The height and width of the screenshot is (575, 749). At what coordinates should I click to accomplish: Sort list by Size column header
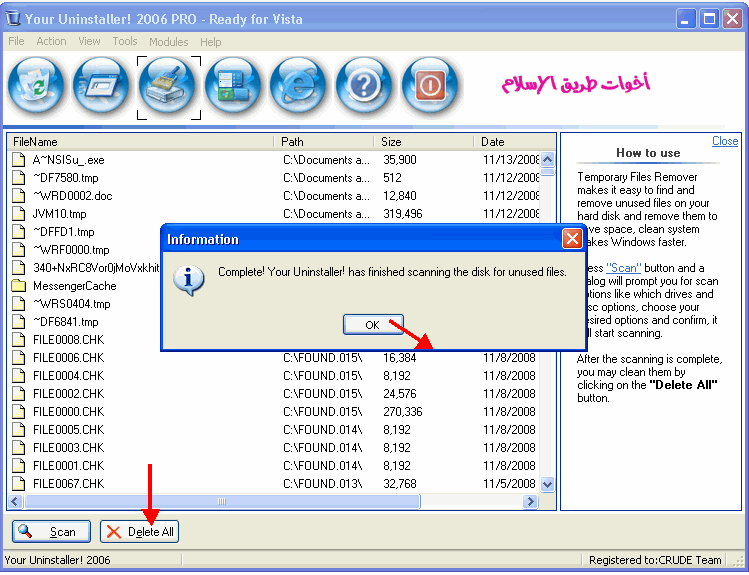[424, 142]
